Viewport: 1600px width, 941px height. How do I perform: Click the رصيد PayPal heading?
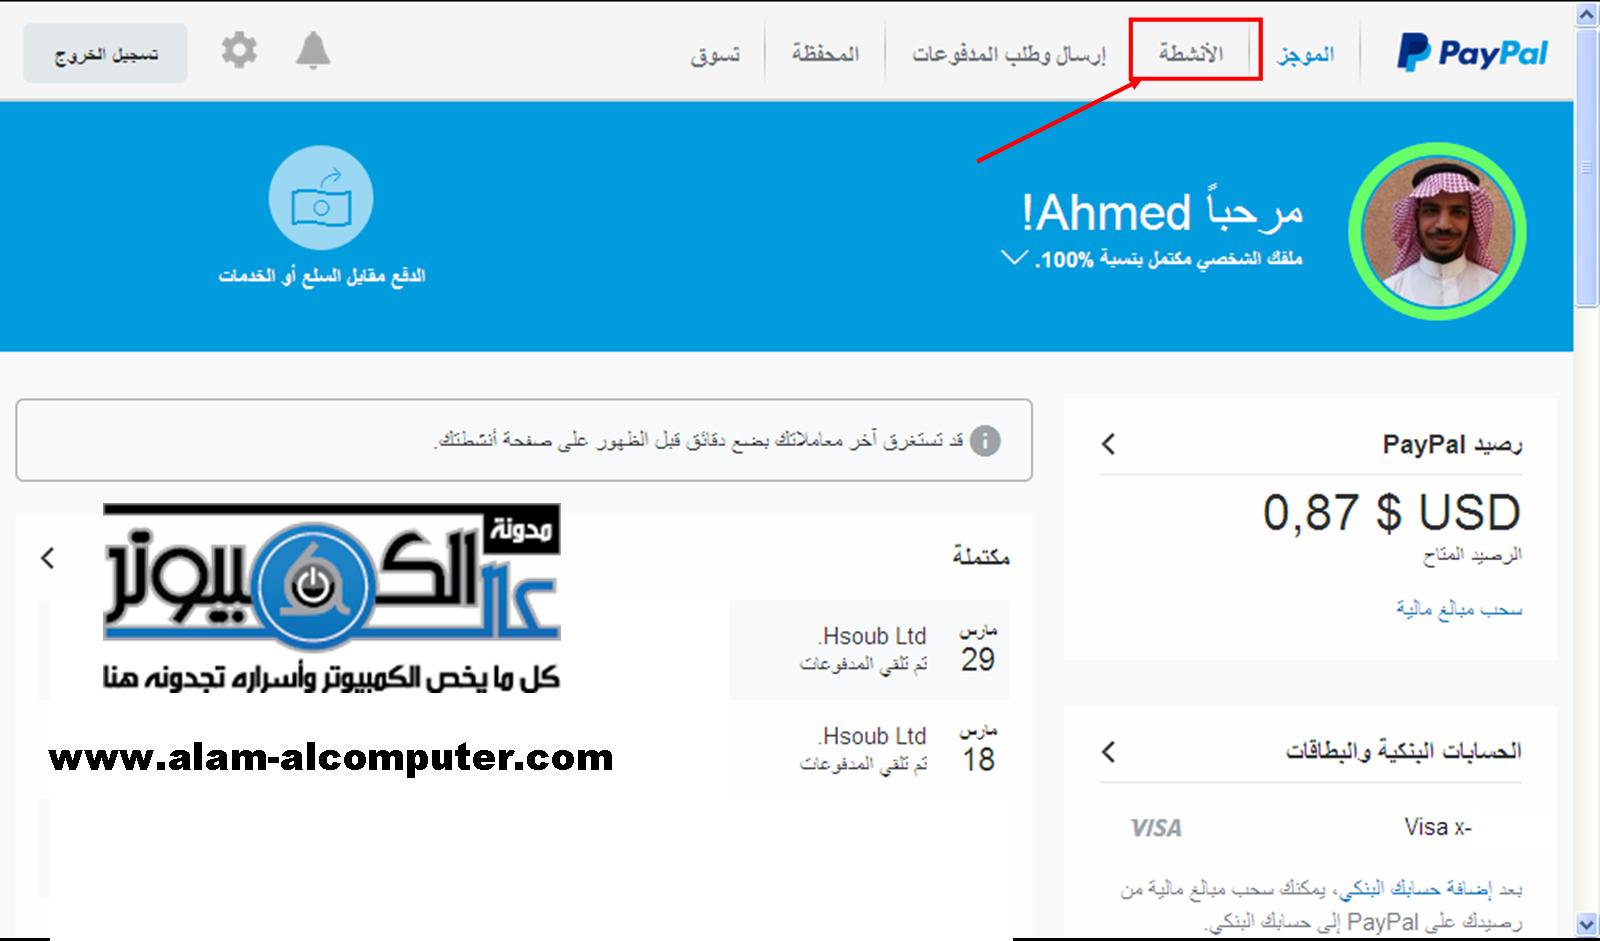[x=1452, y=444]
